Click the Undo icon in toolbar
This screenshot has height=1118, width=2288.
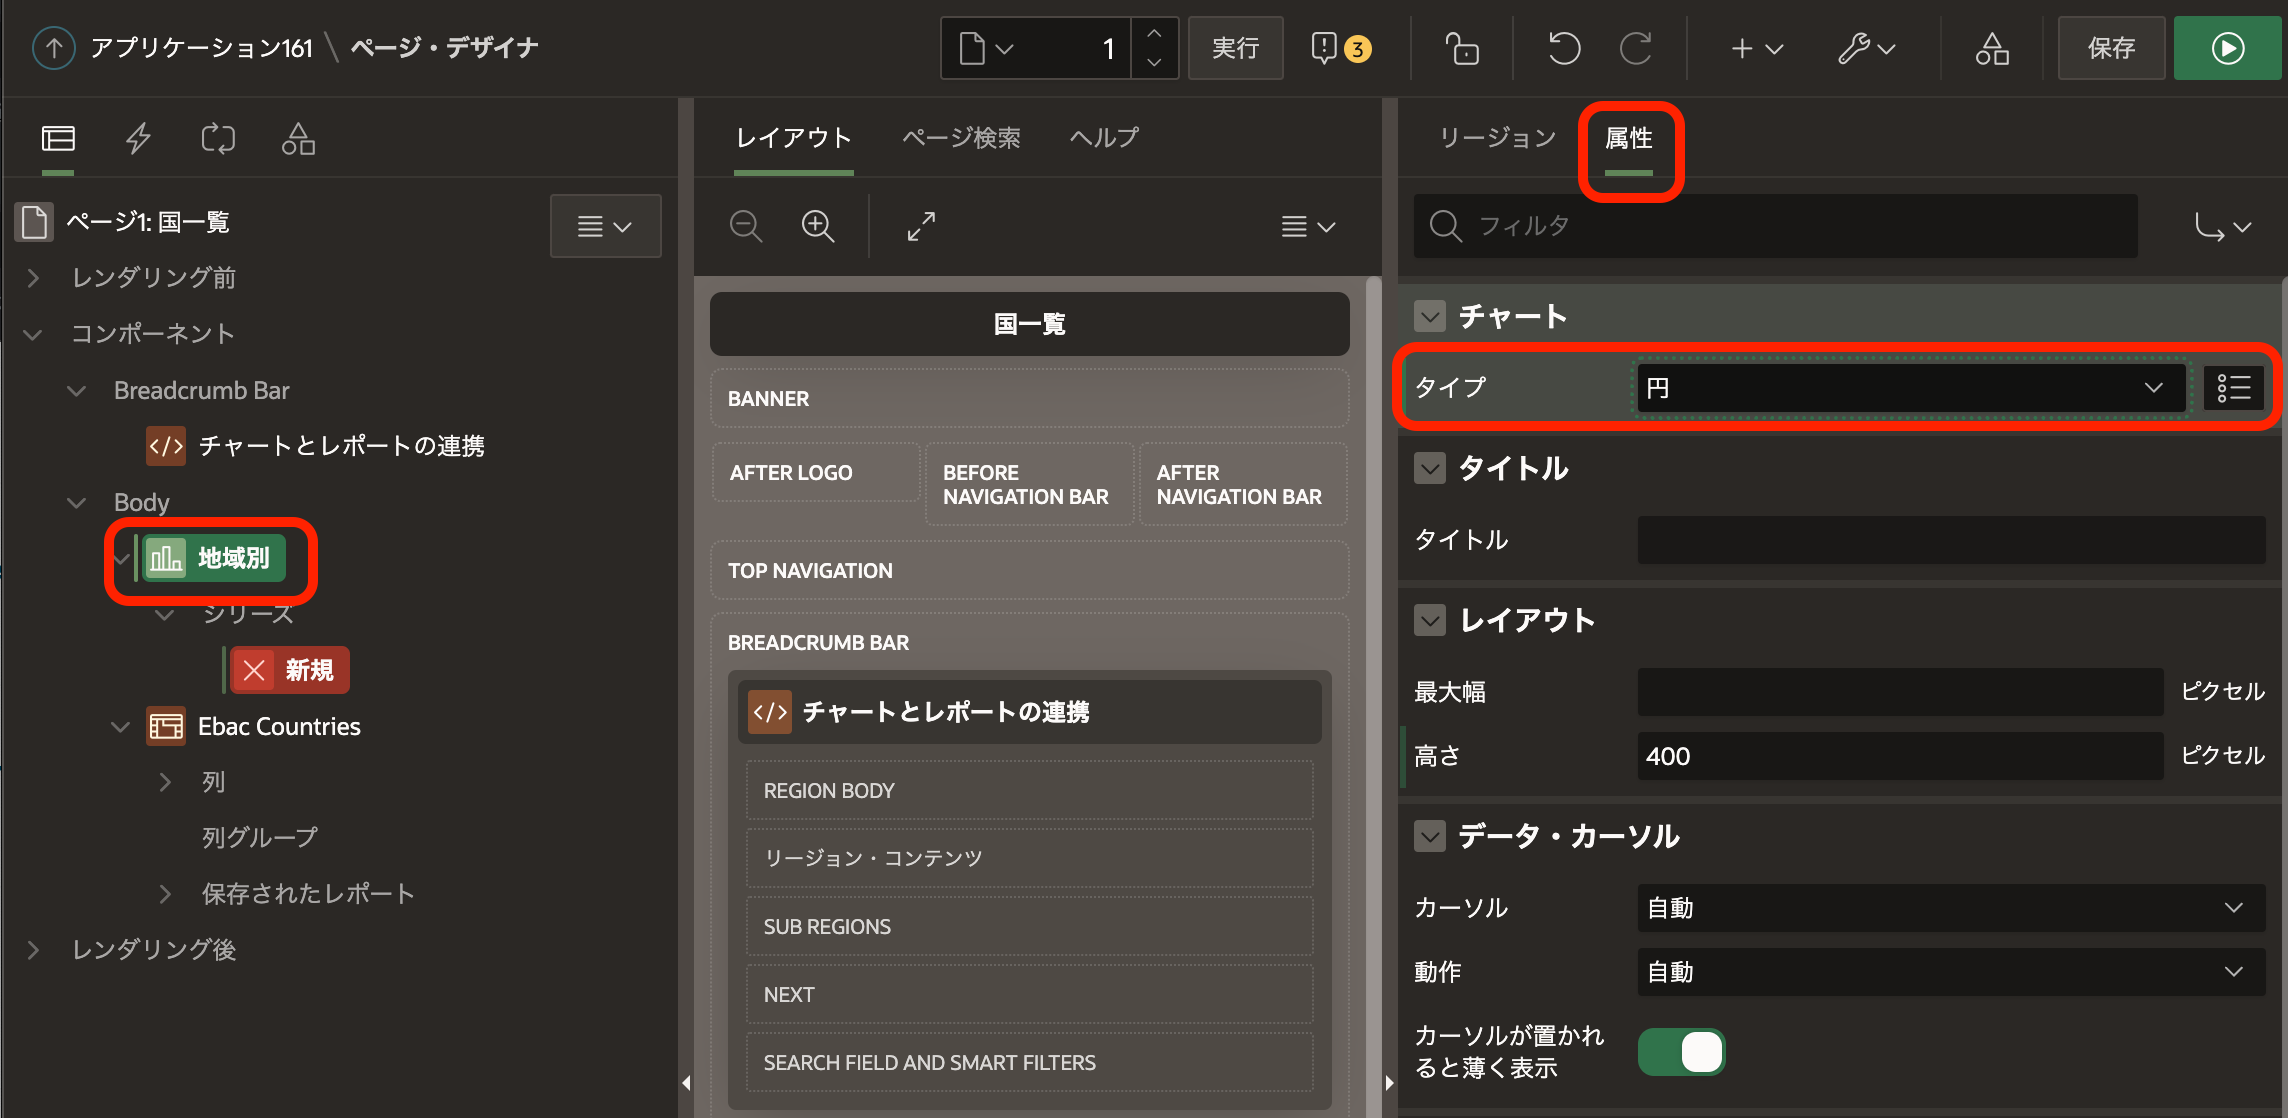(1564, 48)
